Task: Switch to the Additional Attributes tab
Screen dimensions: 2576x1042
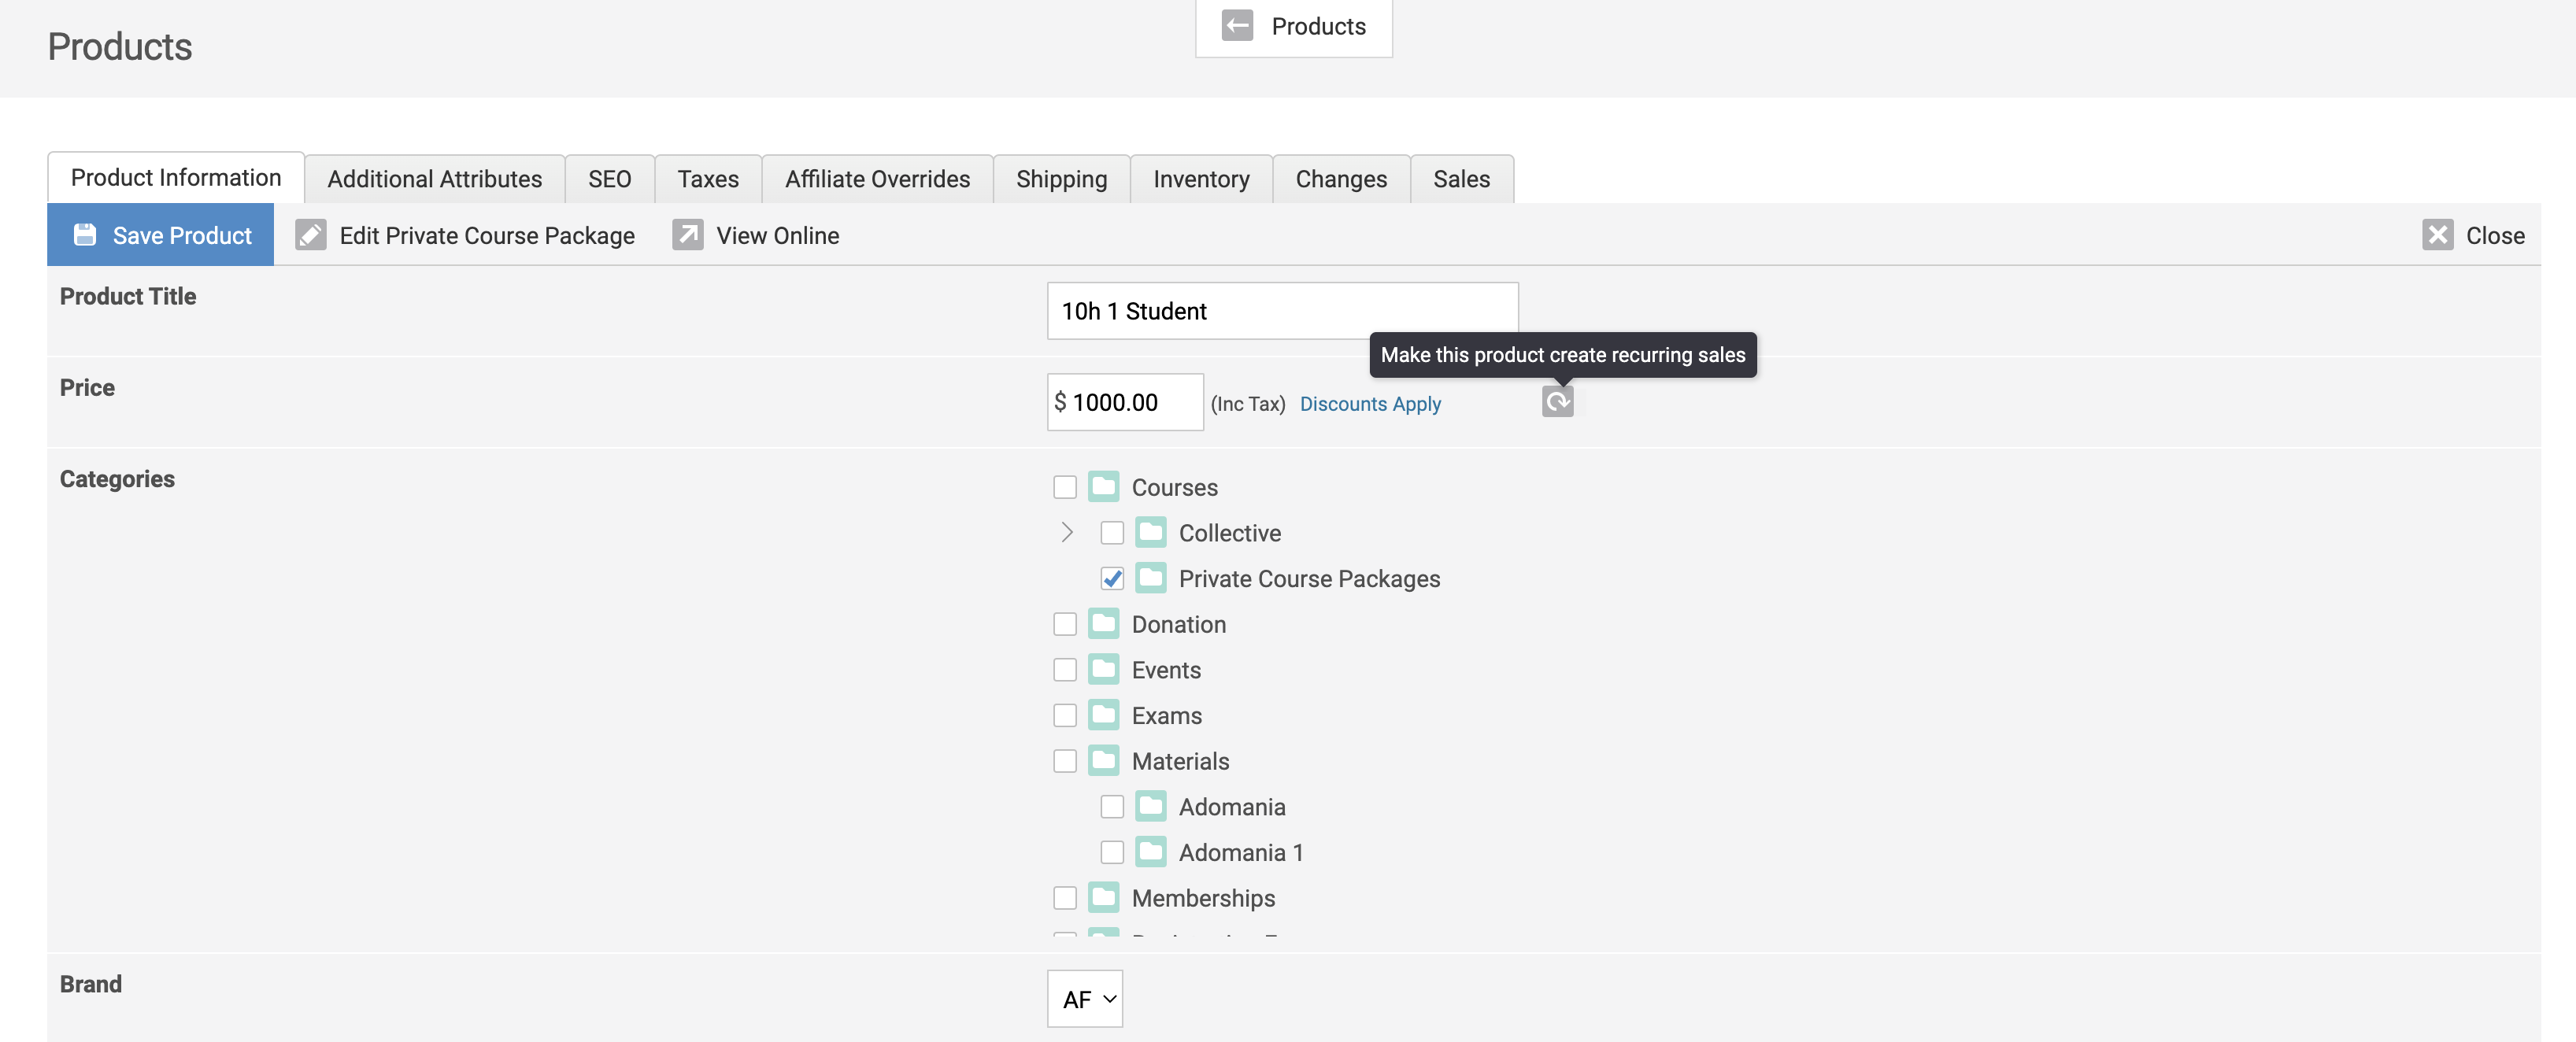Action: pyautogui.click(x=434, y=179)
